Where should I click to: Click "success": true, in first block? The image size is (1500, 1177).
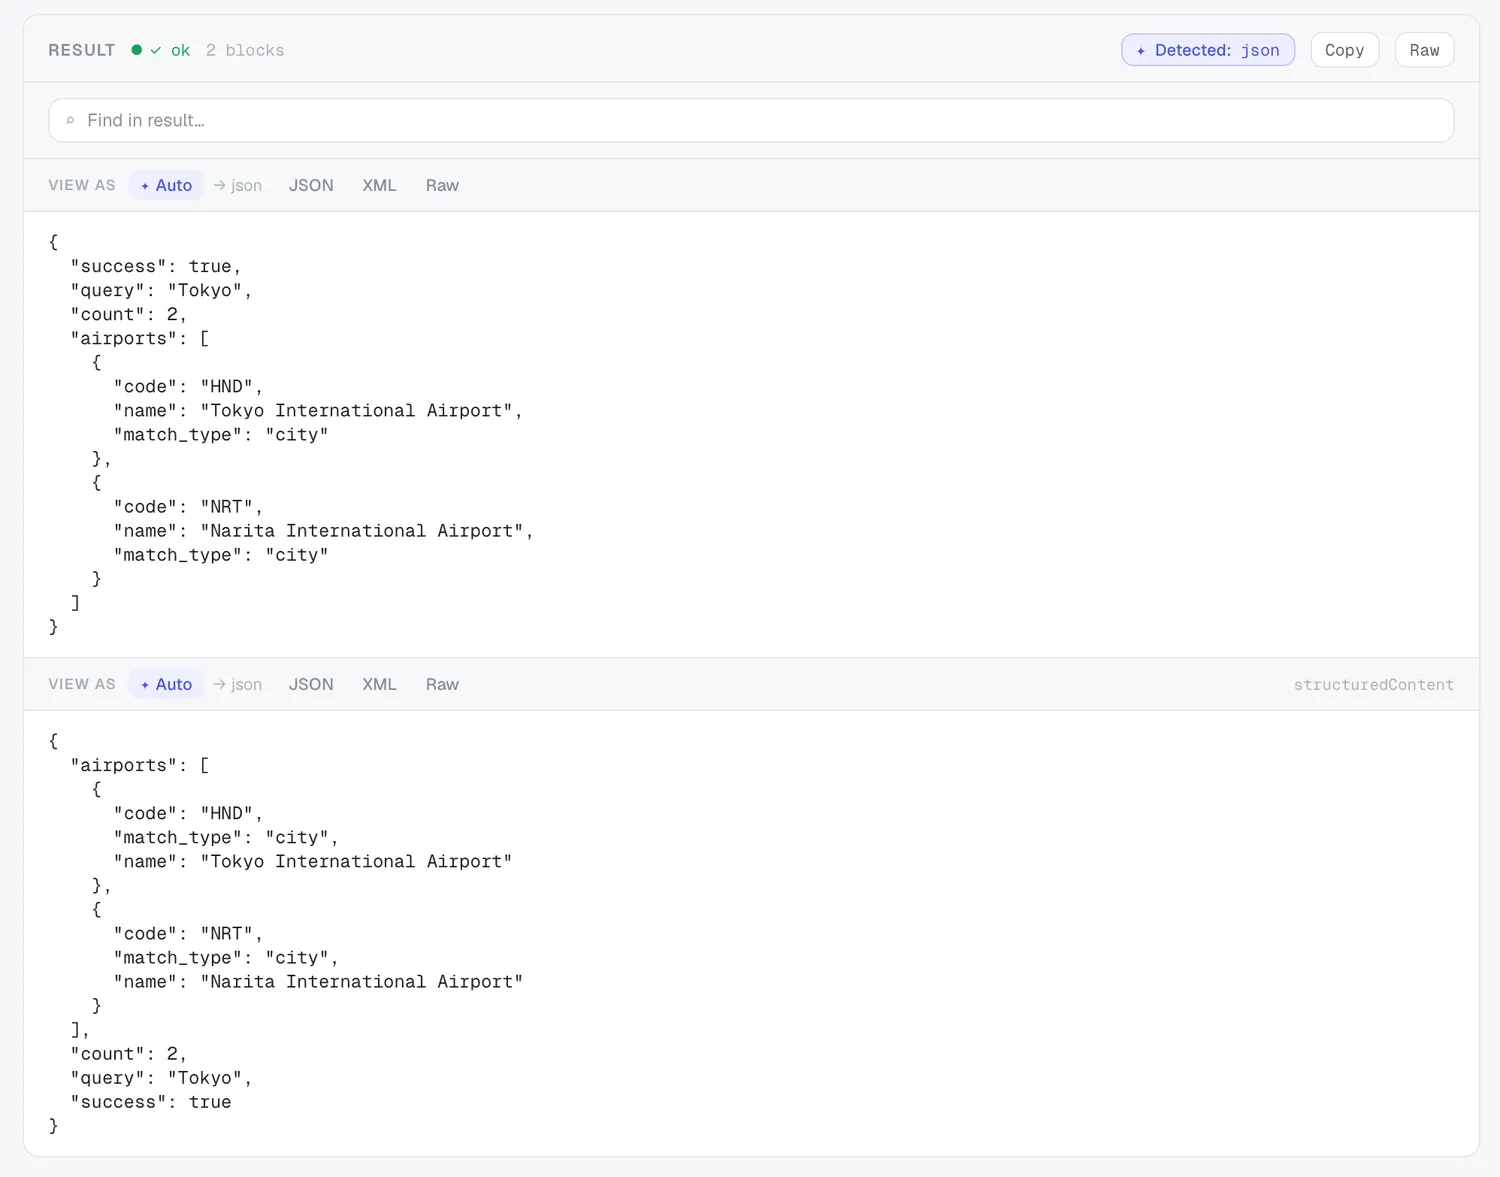[x=156, y=266]
